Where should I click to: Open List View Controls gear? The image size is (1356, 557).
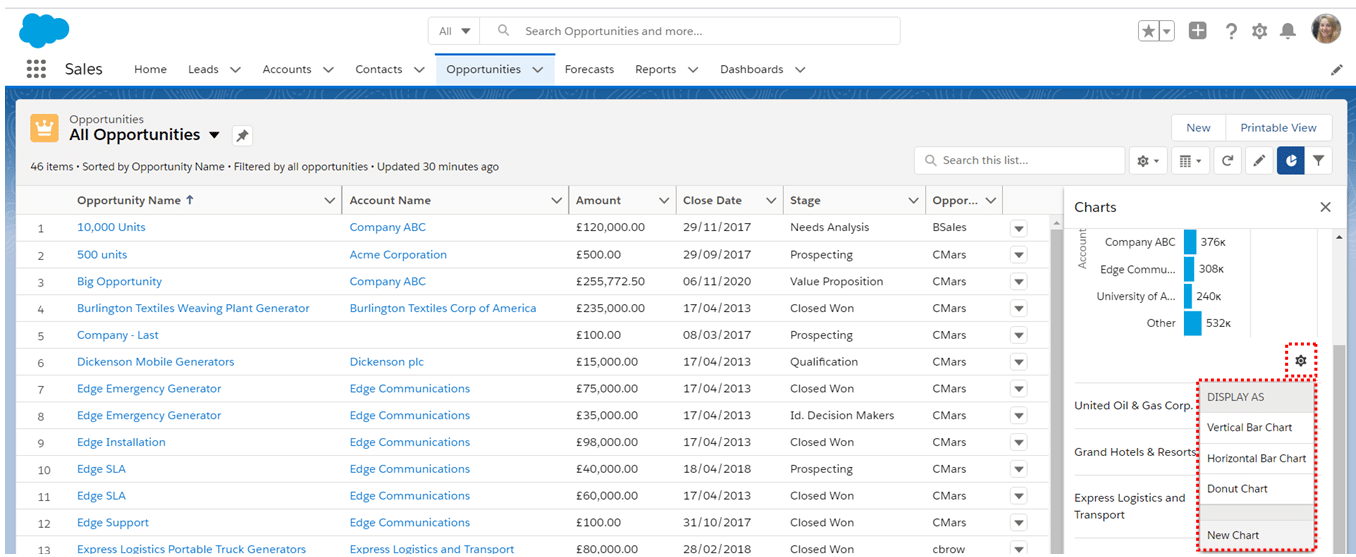pyautogui.click(x=1148, y=160)
